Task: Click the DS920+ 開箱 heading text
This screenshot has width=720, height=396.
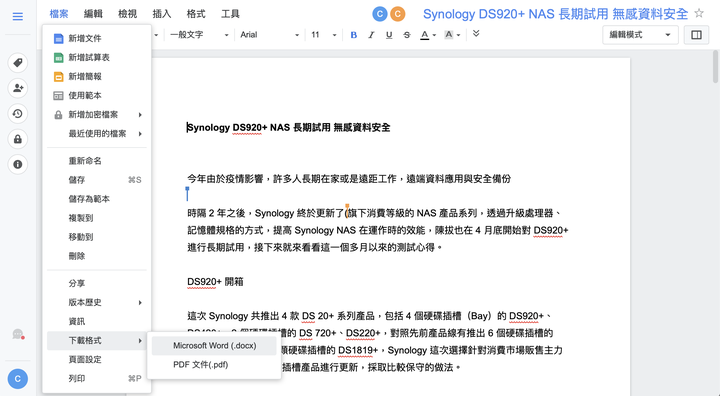Action: (x=215, y=282)
